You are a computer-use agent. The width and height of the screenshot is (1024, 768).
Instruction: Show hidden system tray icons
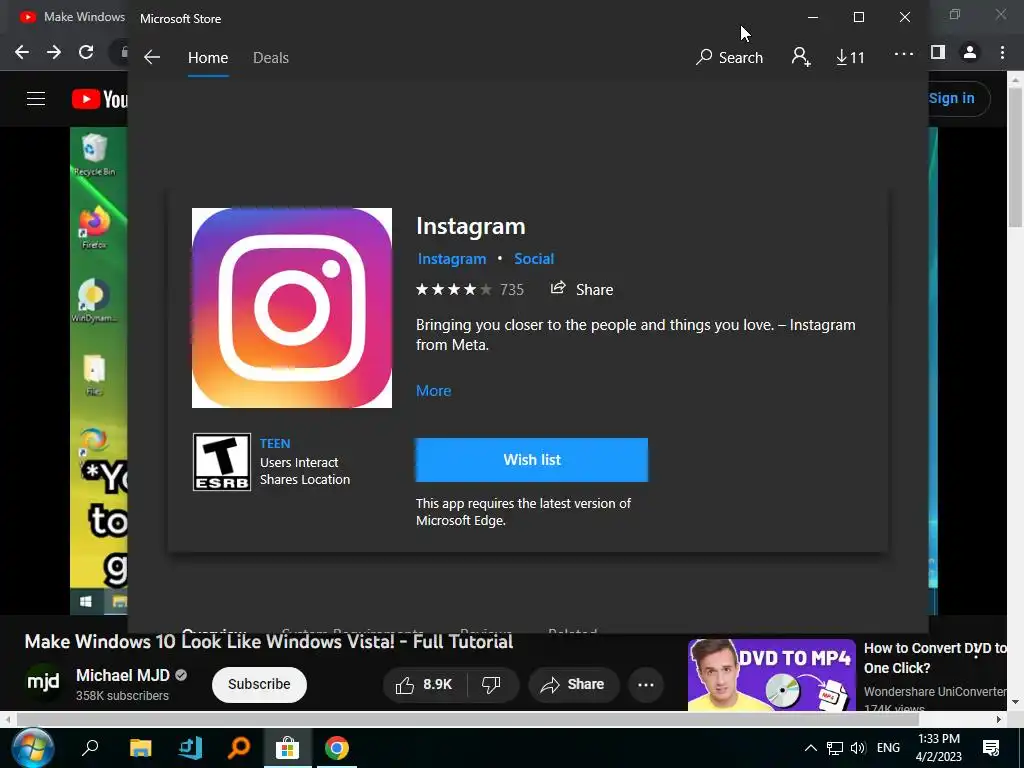pyautogui.click(x=810, y=748)
